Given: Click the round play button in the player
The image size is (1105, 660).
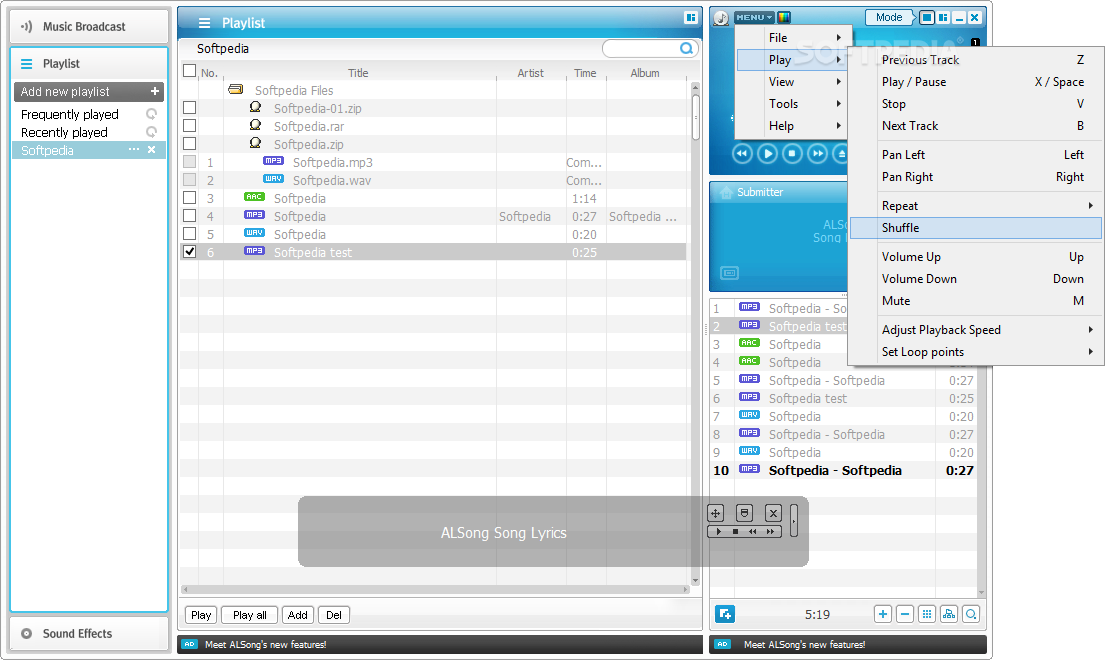Looking at the screenshot, I should pyautogui.click(x=767, y=153).
